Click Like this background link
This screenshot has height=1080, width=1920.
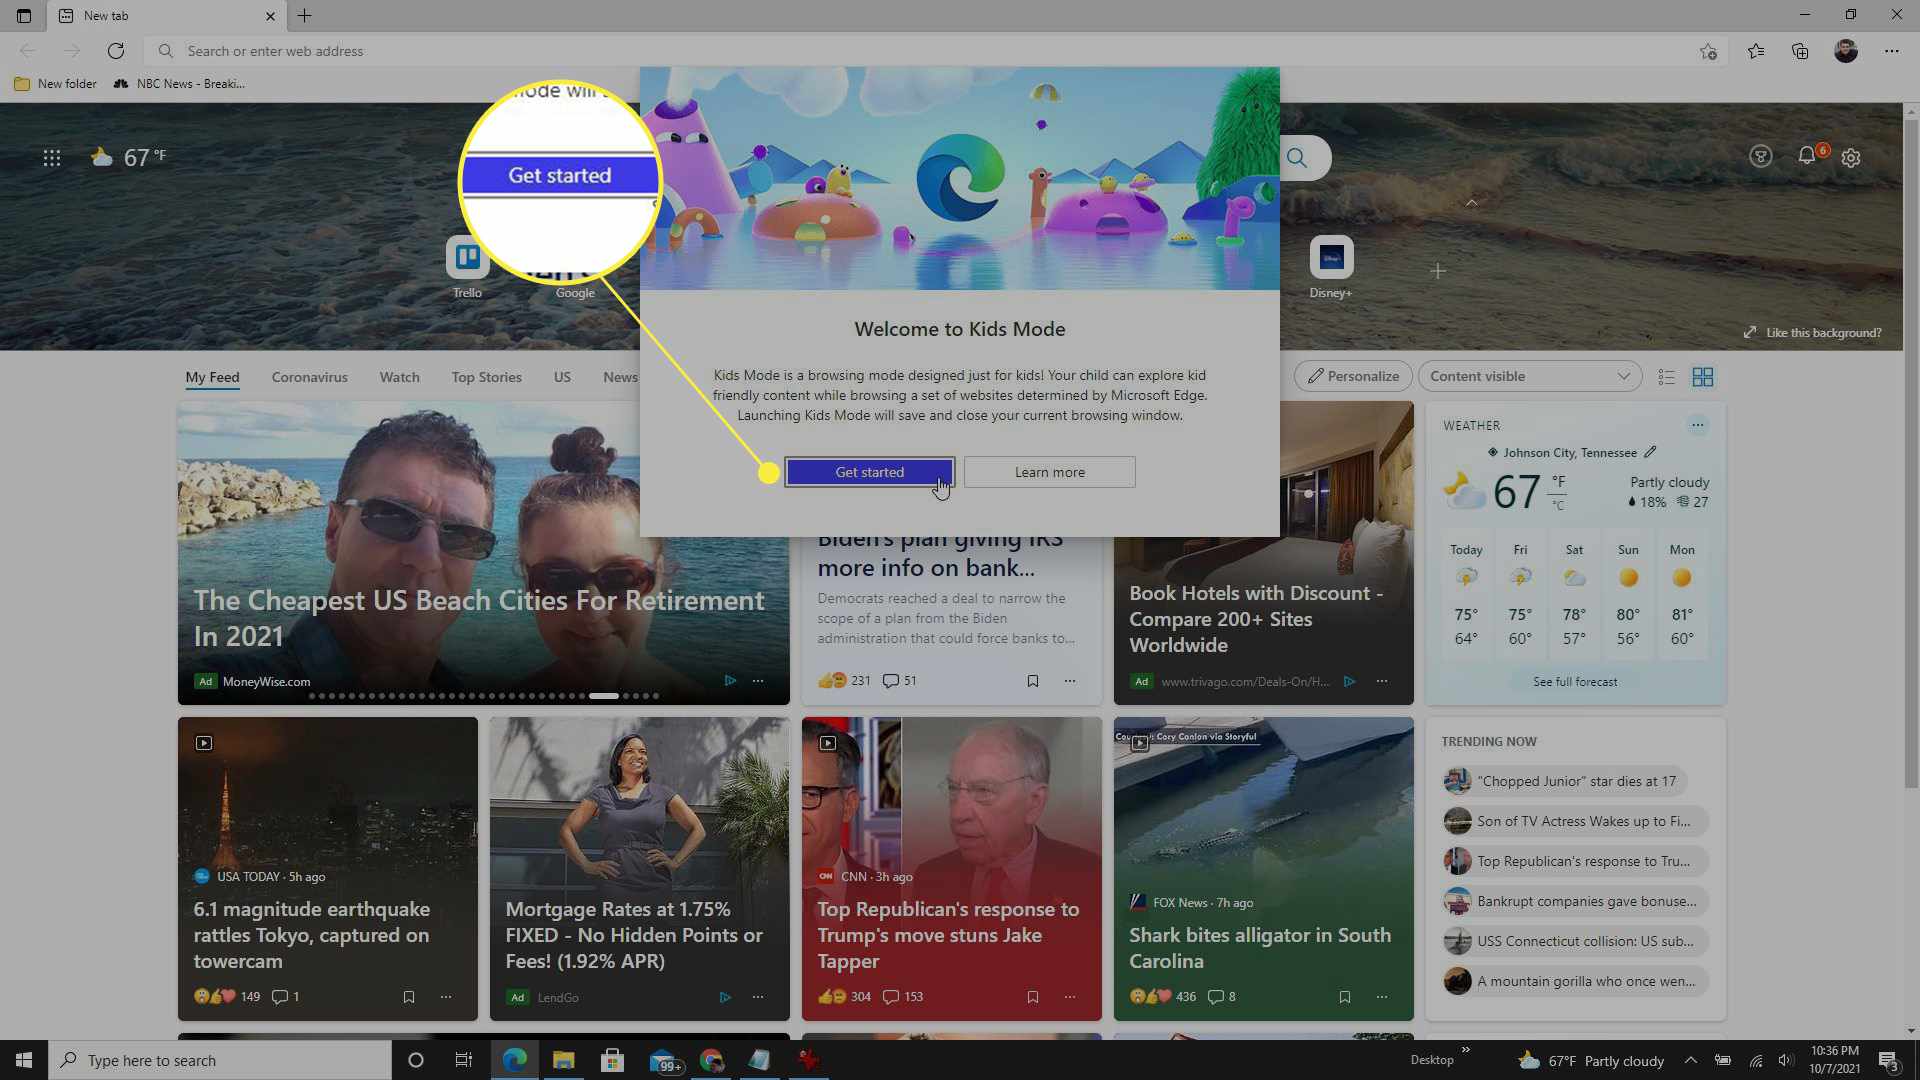coord(1812,333)
